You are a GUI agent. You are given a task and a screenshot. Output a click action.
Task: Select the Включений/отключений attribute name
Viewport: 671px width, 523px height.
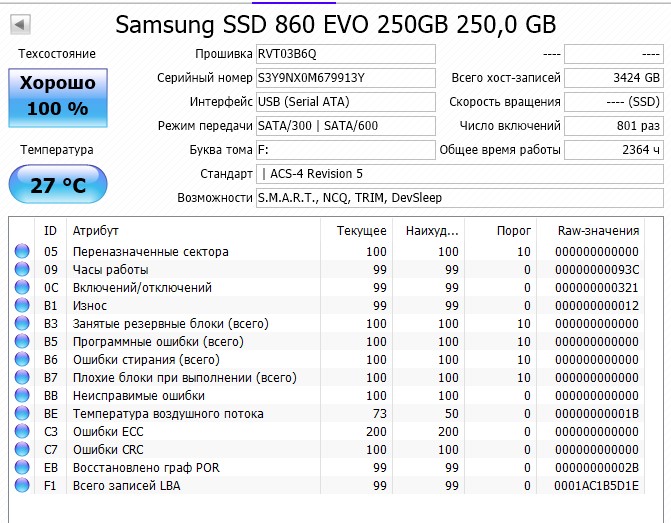142,288
